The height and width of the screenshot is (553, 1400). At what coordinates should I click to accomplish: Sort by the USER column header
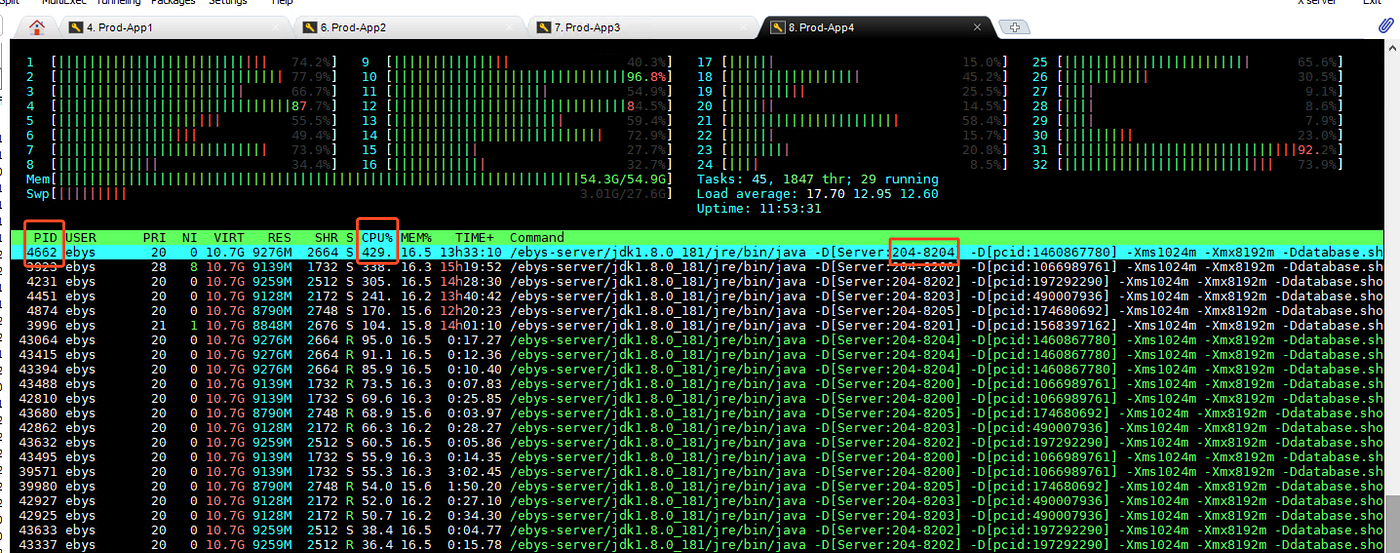81,237
